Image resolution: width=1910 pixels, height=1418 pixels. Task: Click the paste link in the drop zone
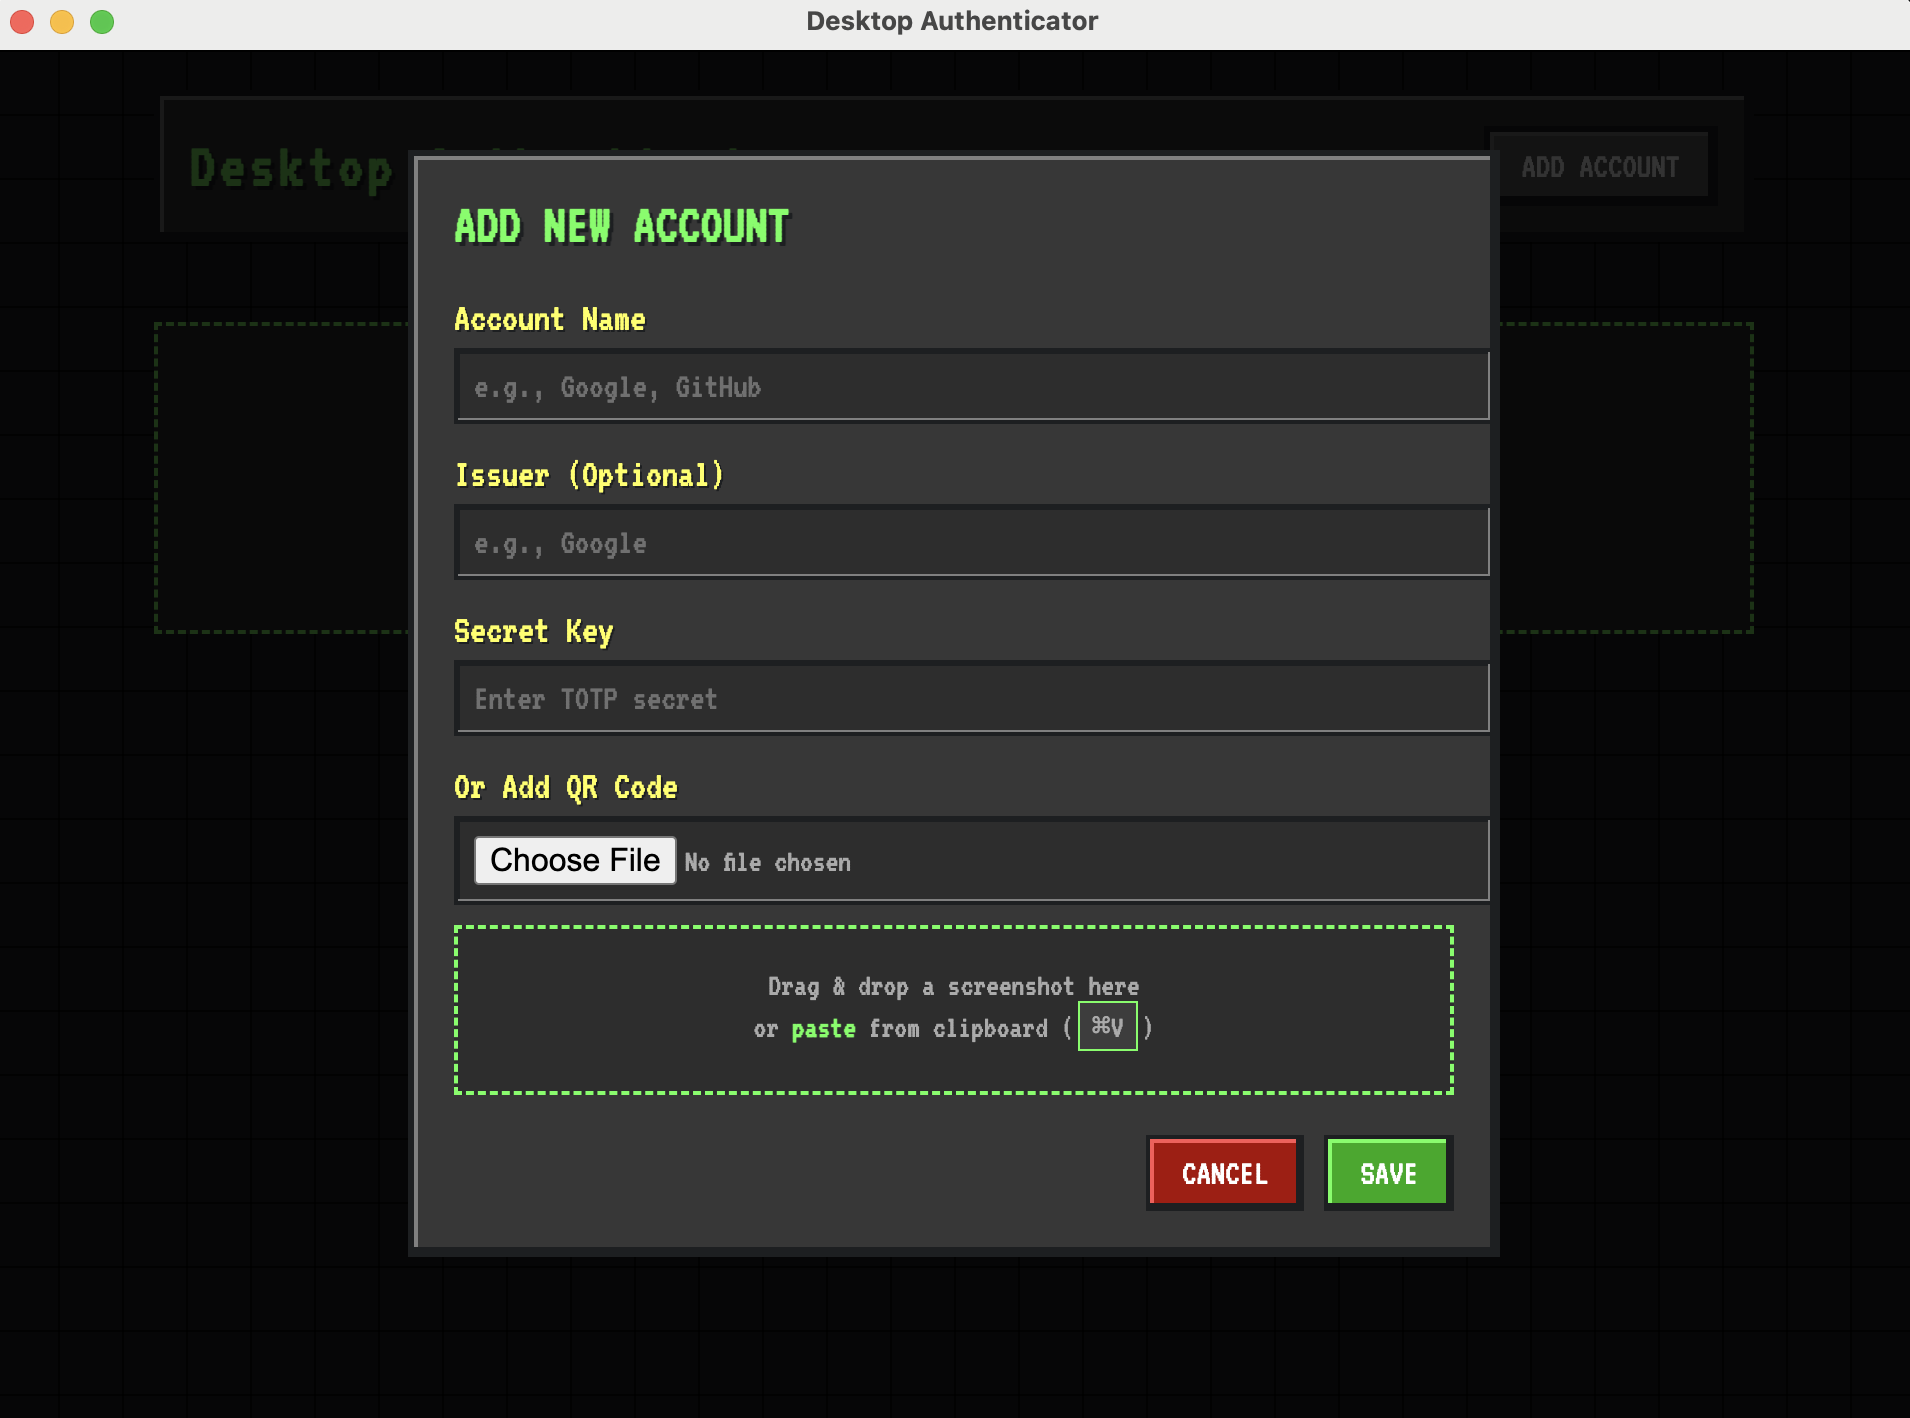pos(822,1028)
